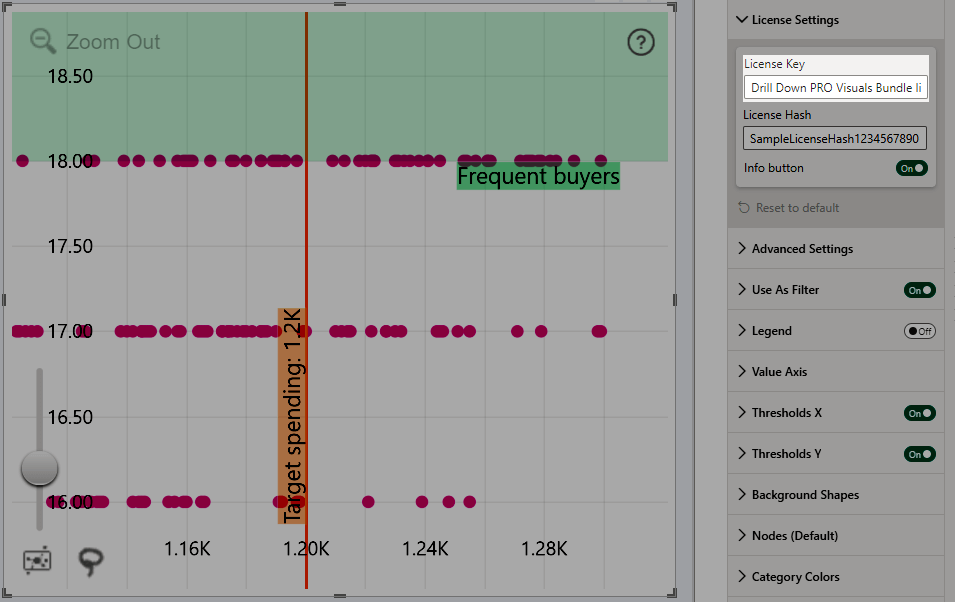Click the License Hash text box
The width and height of the screenshot is (955, 602).
click(x=835, y=138)
